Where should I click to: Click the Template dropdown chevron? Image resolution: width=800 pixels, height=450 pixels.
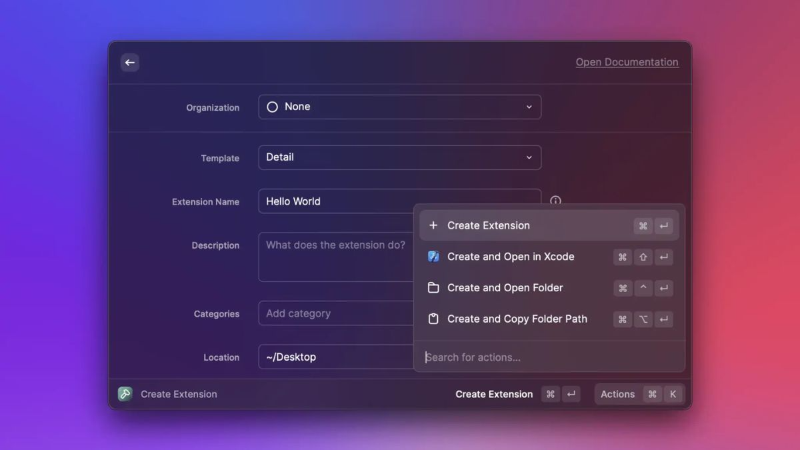coord(529,158)
